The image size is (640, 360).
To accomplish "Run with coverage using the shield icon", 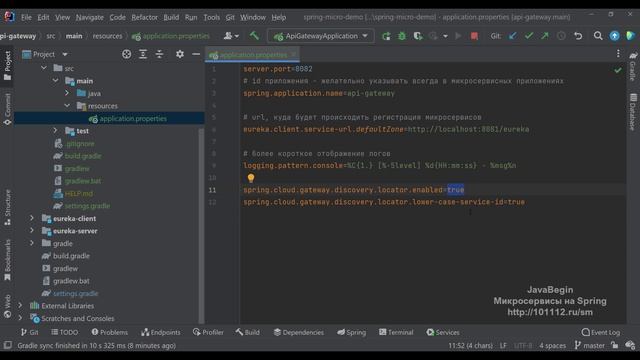I will point(418,36).
